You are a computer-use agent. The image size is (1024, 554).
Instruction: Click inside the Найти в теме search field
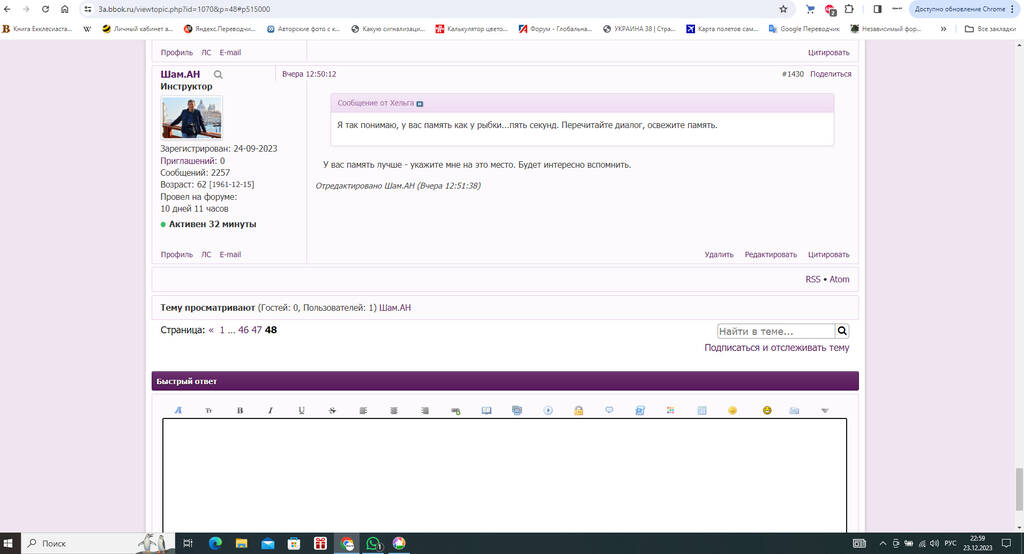point(776,331)
